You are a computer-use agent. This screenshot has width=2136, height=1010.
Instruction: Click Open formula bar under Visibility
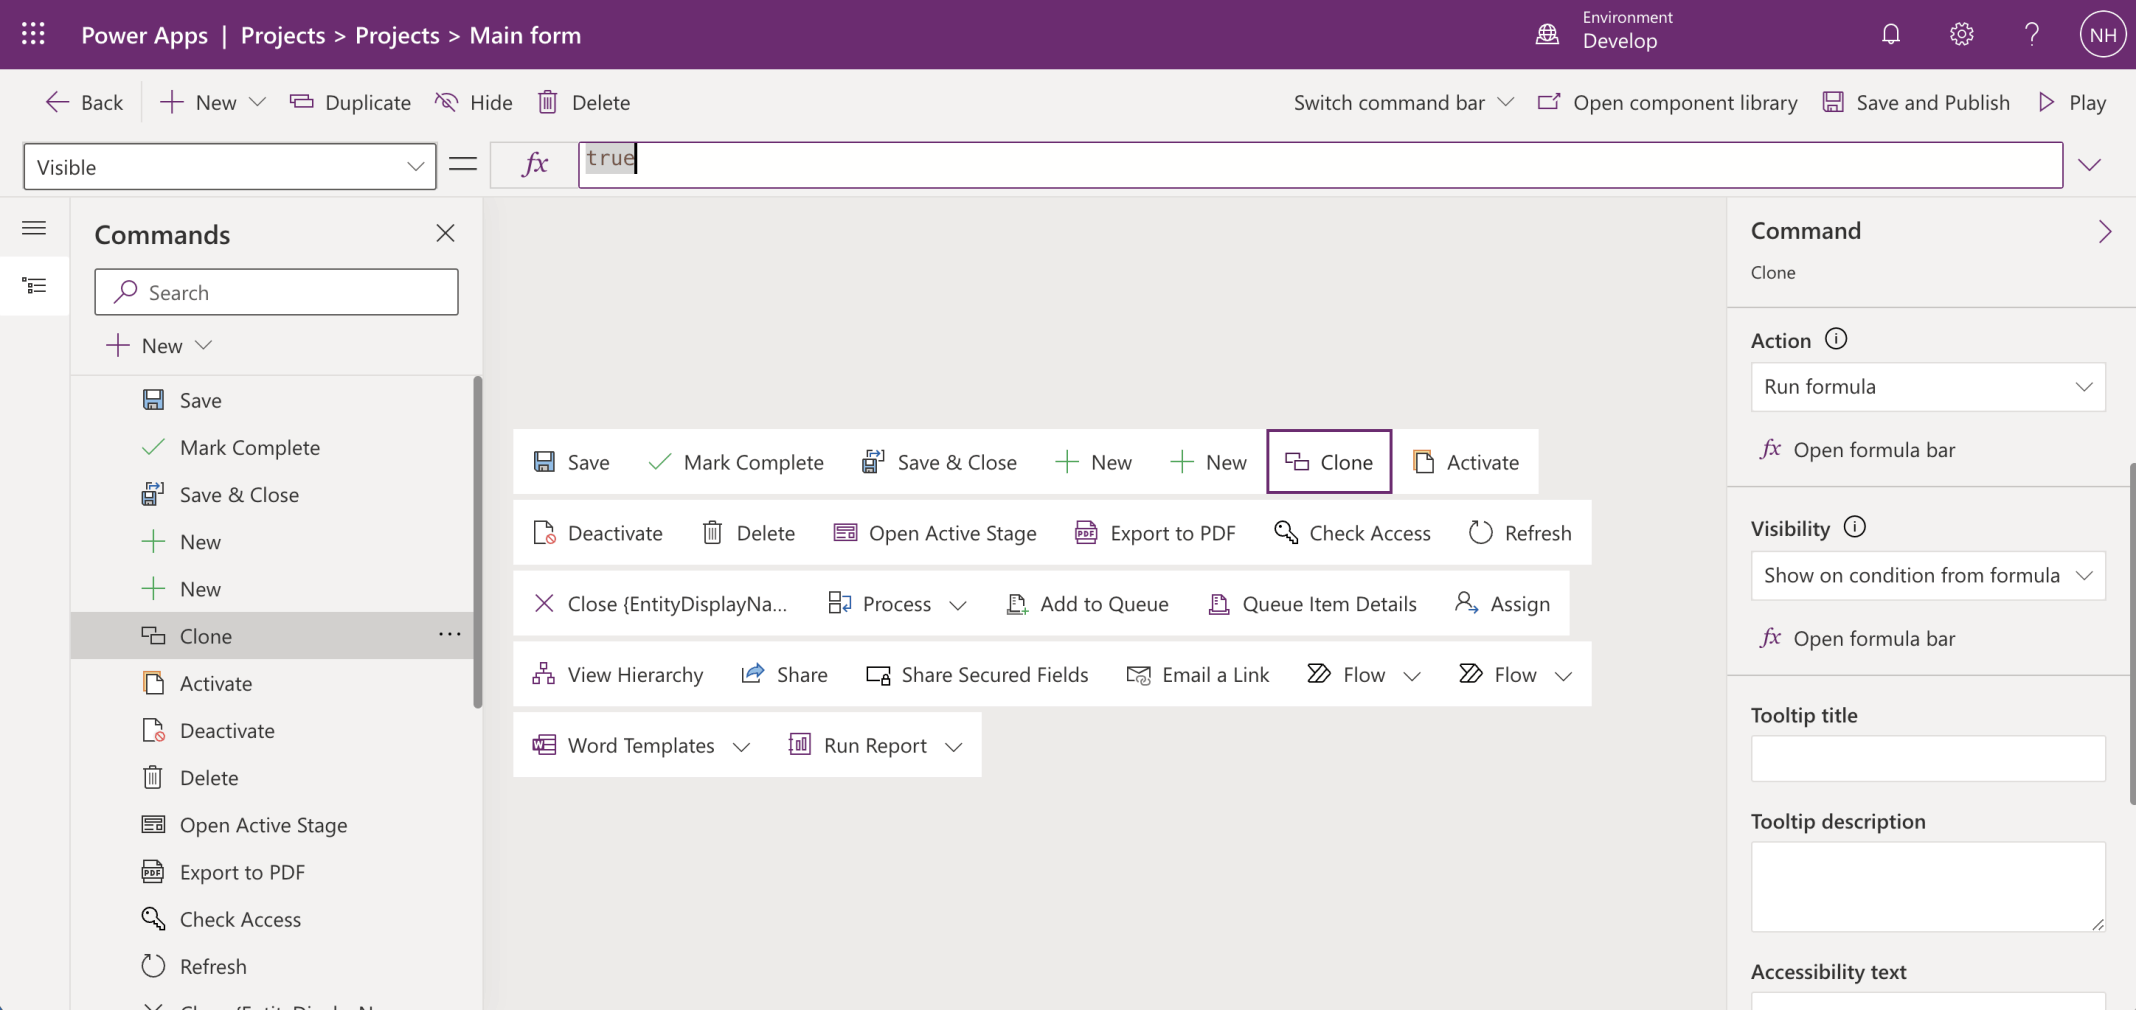(1873, 639)
